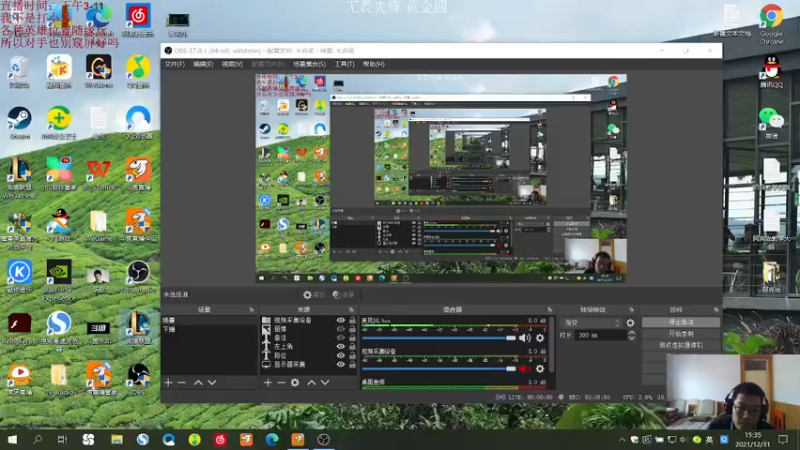Adjust first mixer channel volume slider
This screenshot has width=800, height=450.
click(x=439, y=338)
